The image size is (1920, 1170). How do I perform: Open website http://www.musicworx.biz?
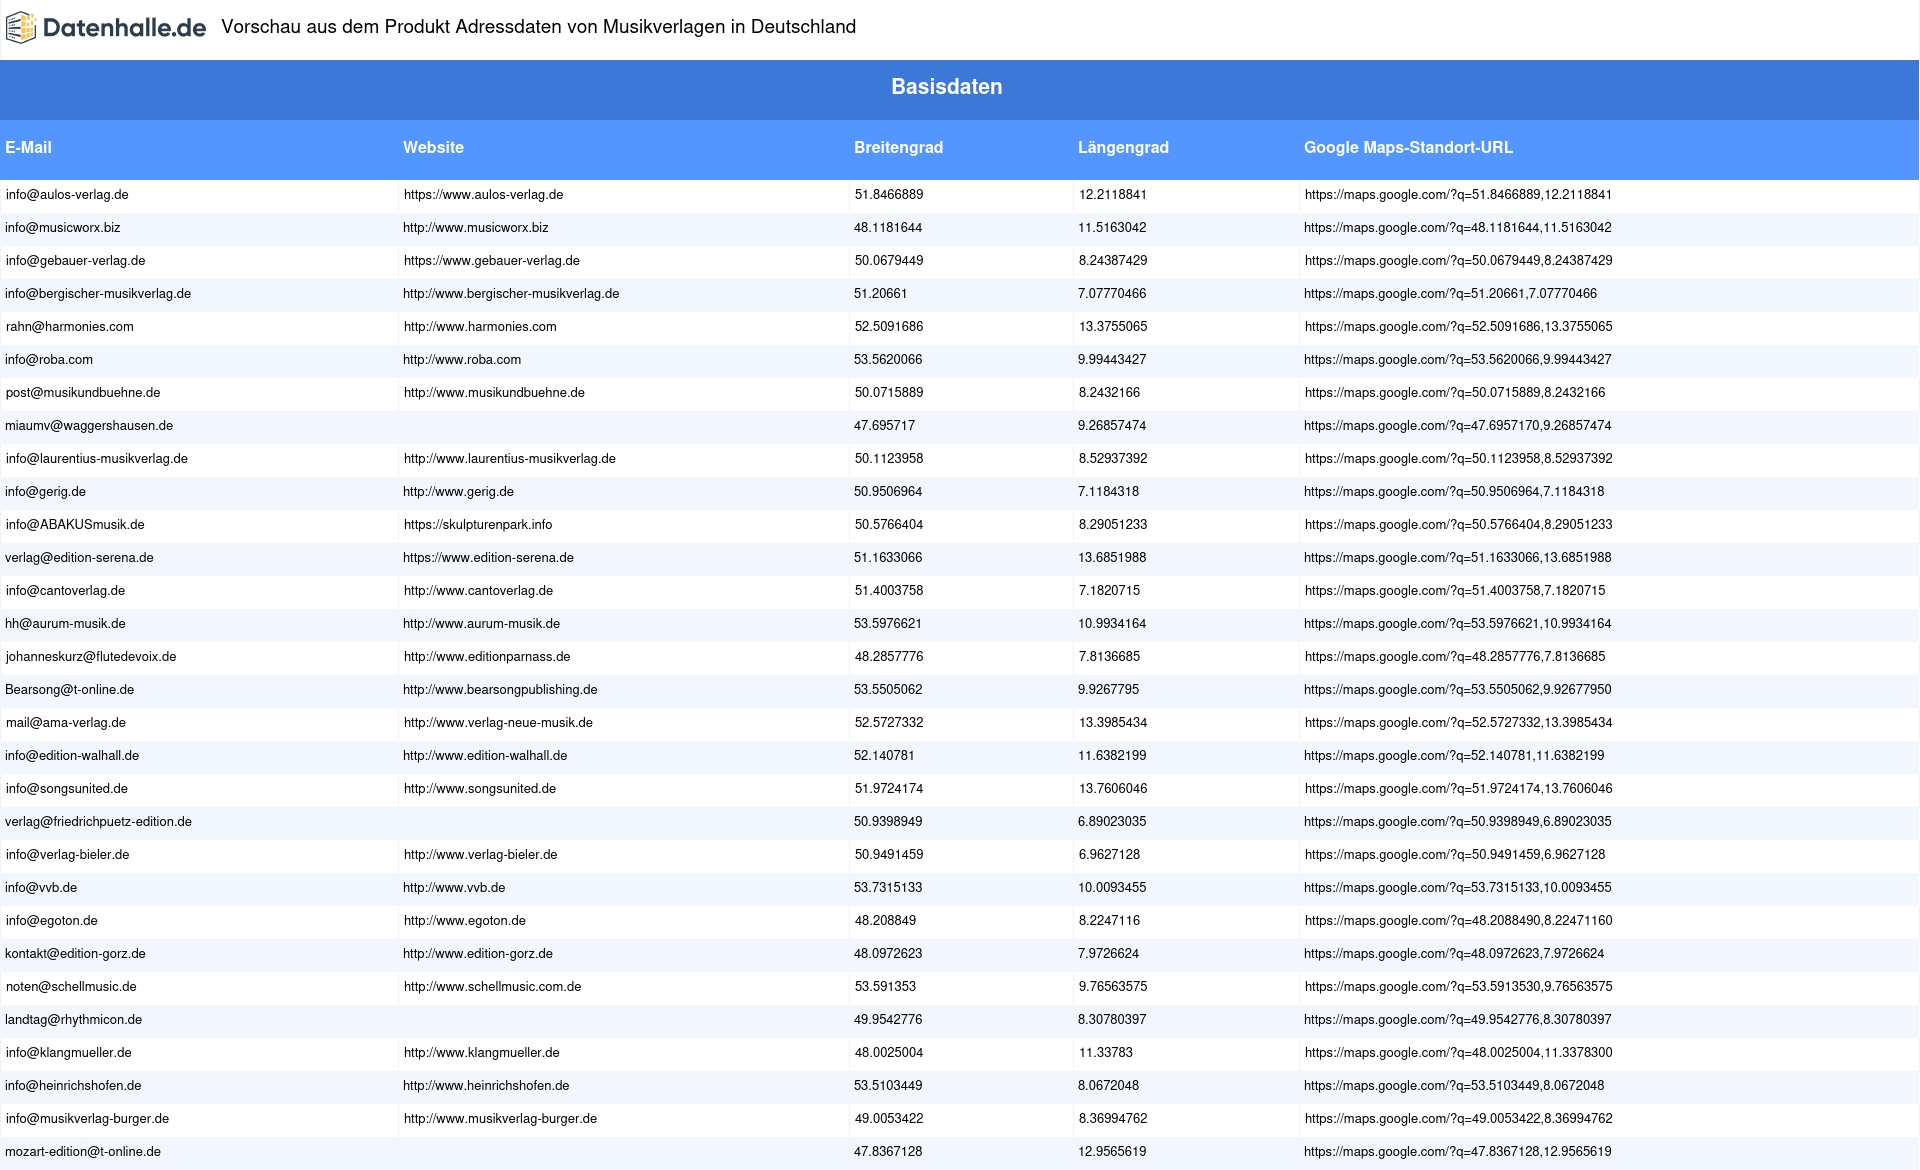475,228
